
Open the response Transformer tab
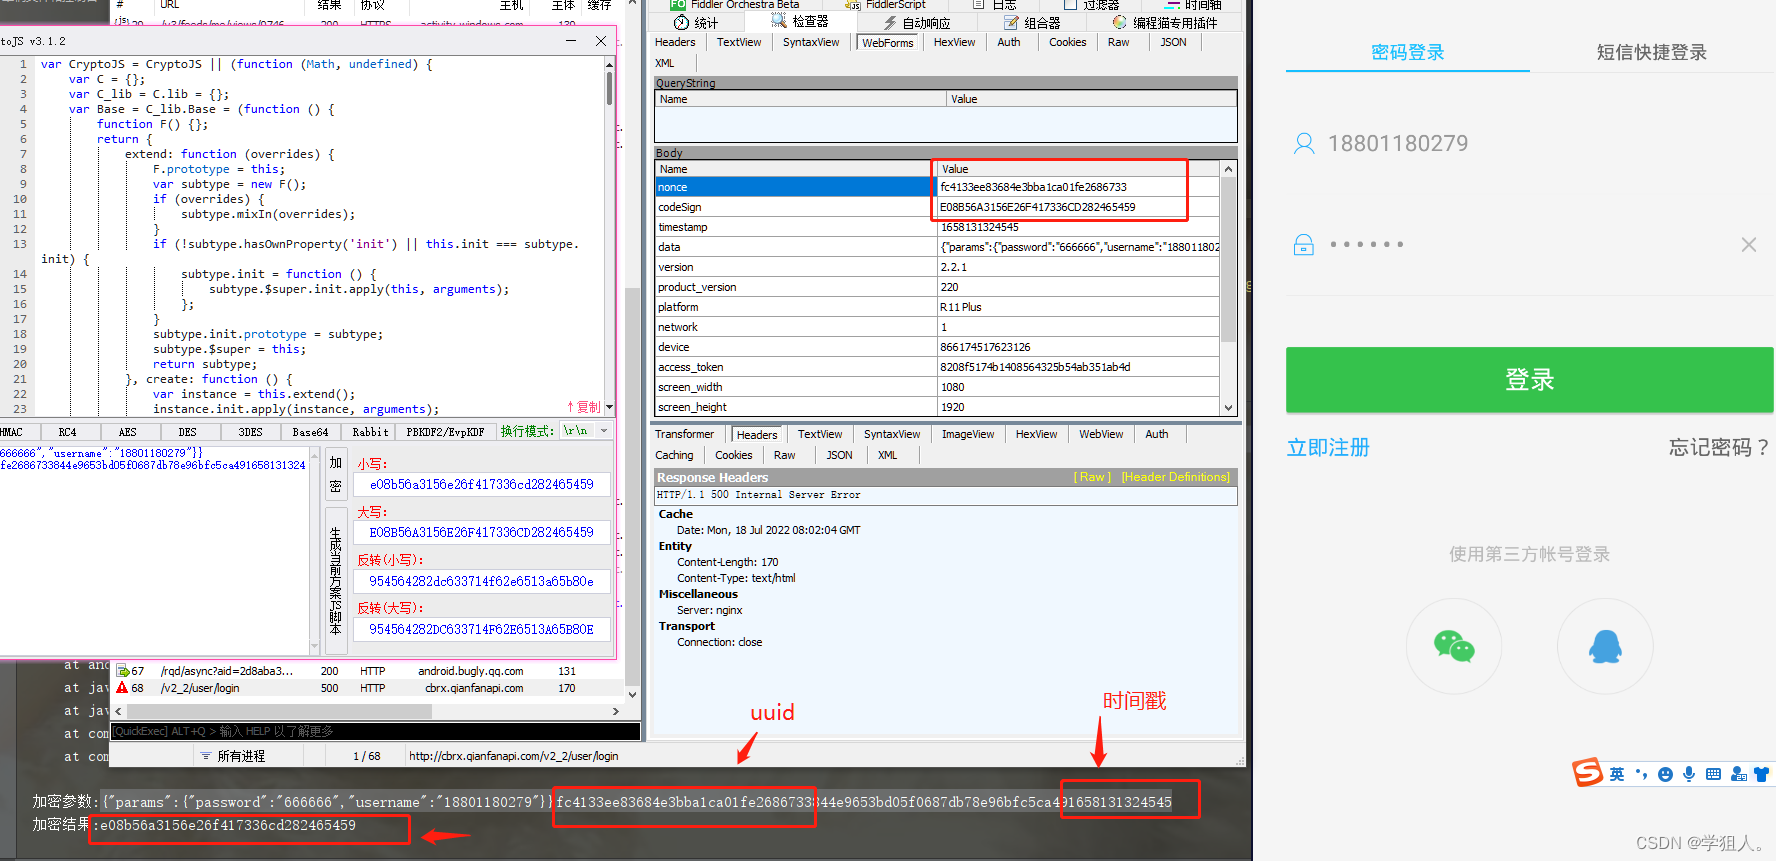pos(684,434)
